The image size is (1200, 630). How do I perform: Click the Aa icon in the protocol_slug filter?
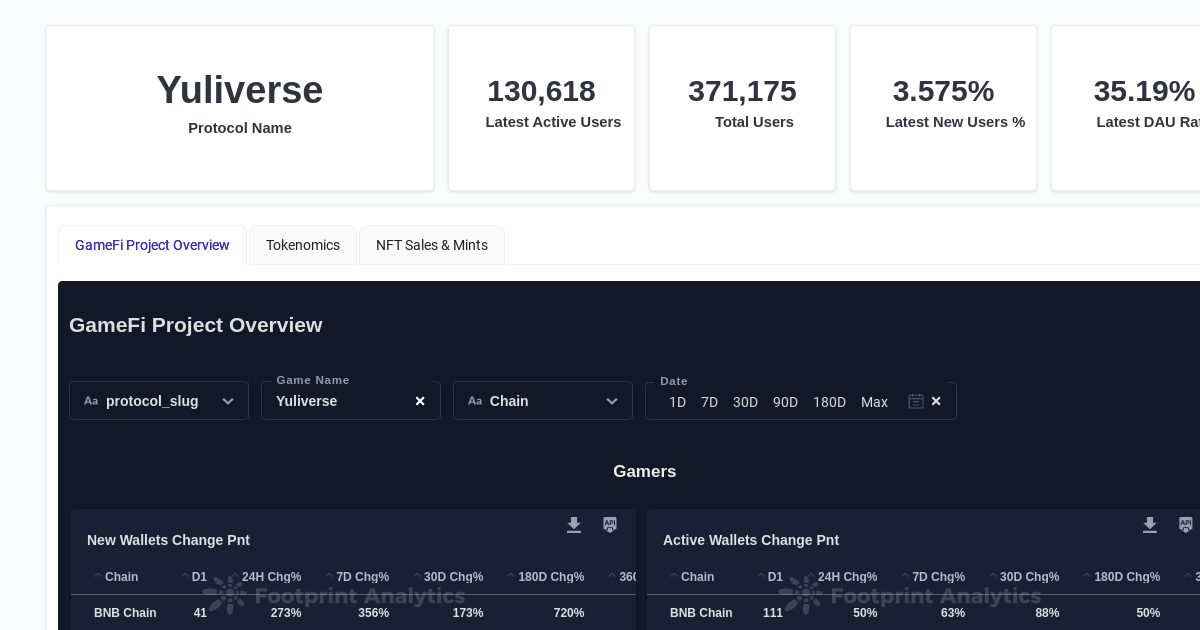pyautogui.click(x=91, y=401)
